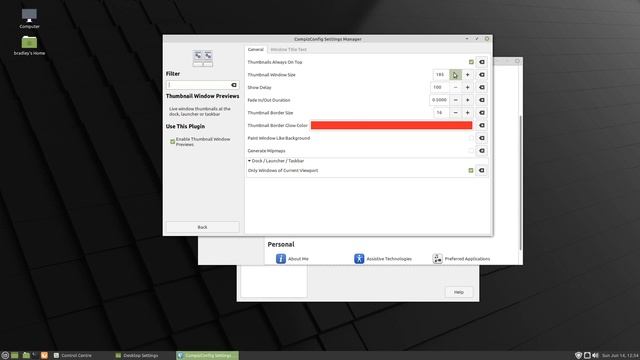This screenshot has height=360, width=640.
Task: Open the security shield tray icon
Action: pos(578,356)
